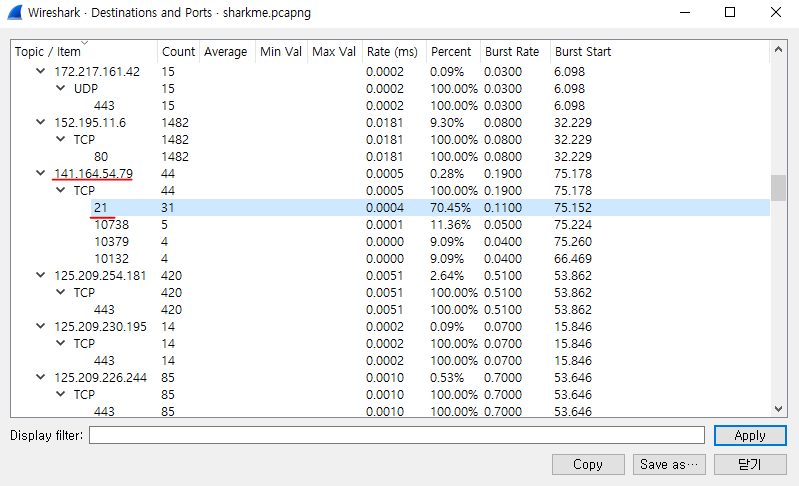Select the port 10738 row
799x486 pixels.
[x=390, y=224]
